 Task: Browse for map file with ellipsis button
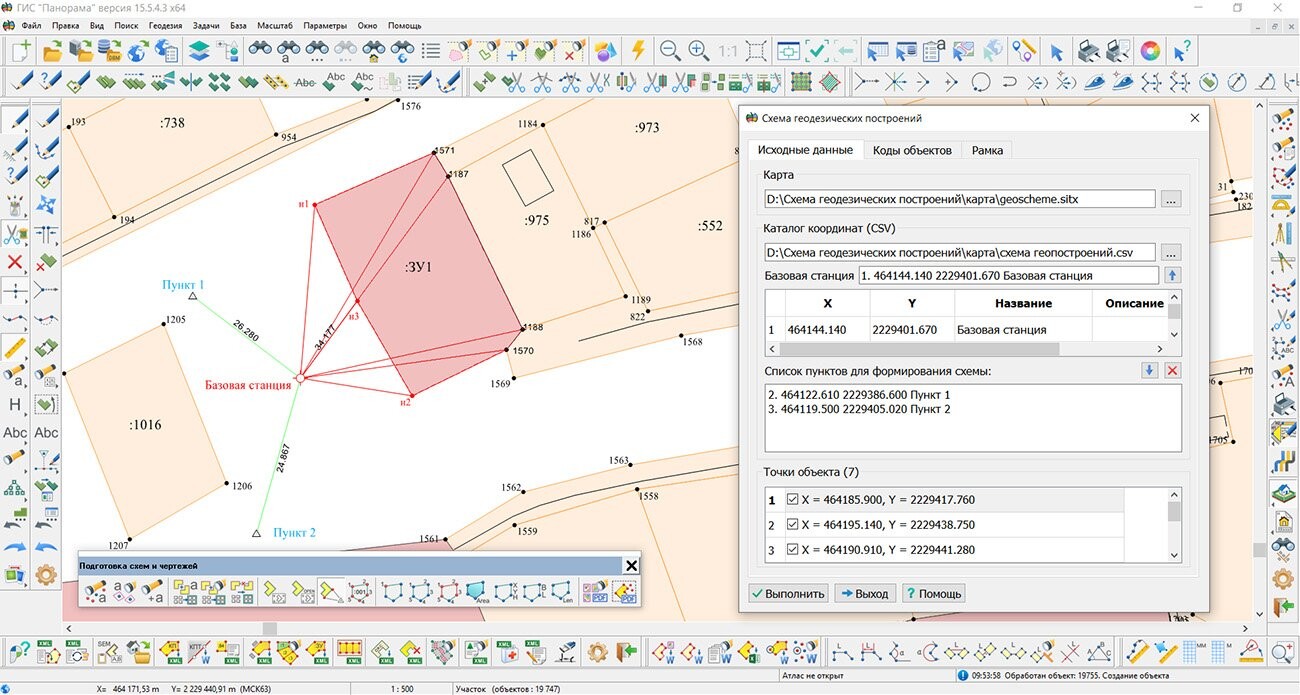point(1171,199)
